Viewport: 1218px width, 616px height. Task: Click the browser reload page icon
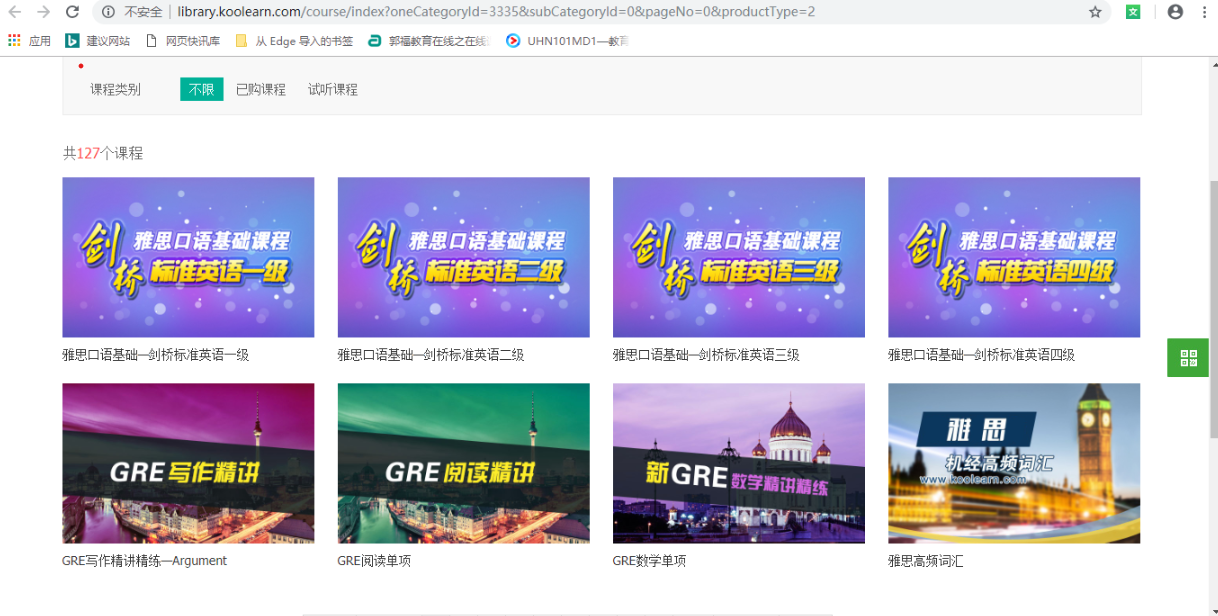pos(72,12)
